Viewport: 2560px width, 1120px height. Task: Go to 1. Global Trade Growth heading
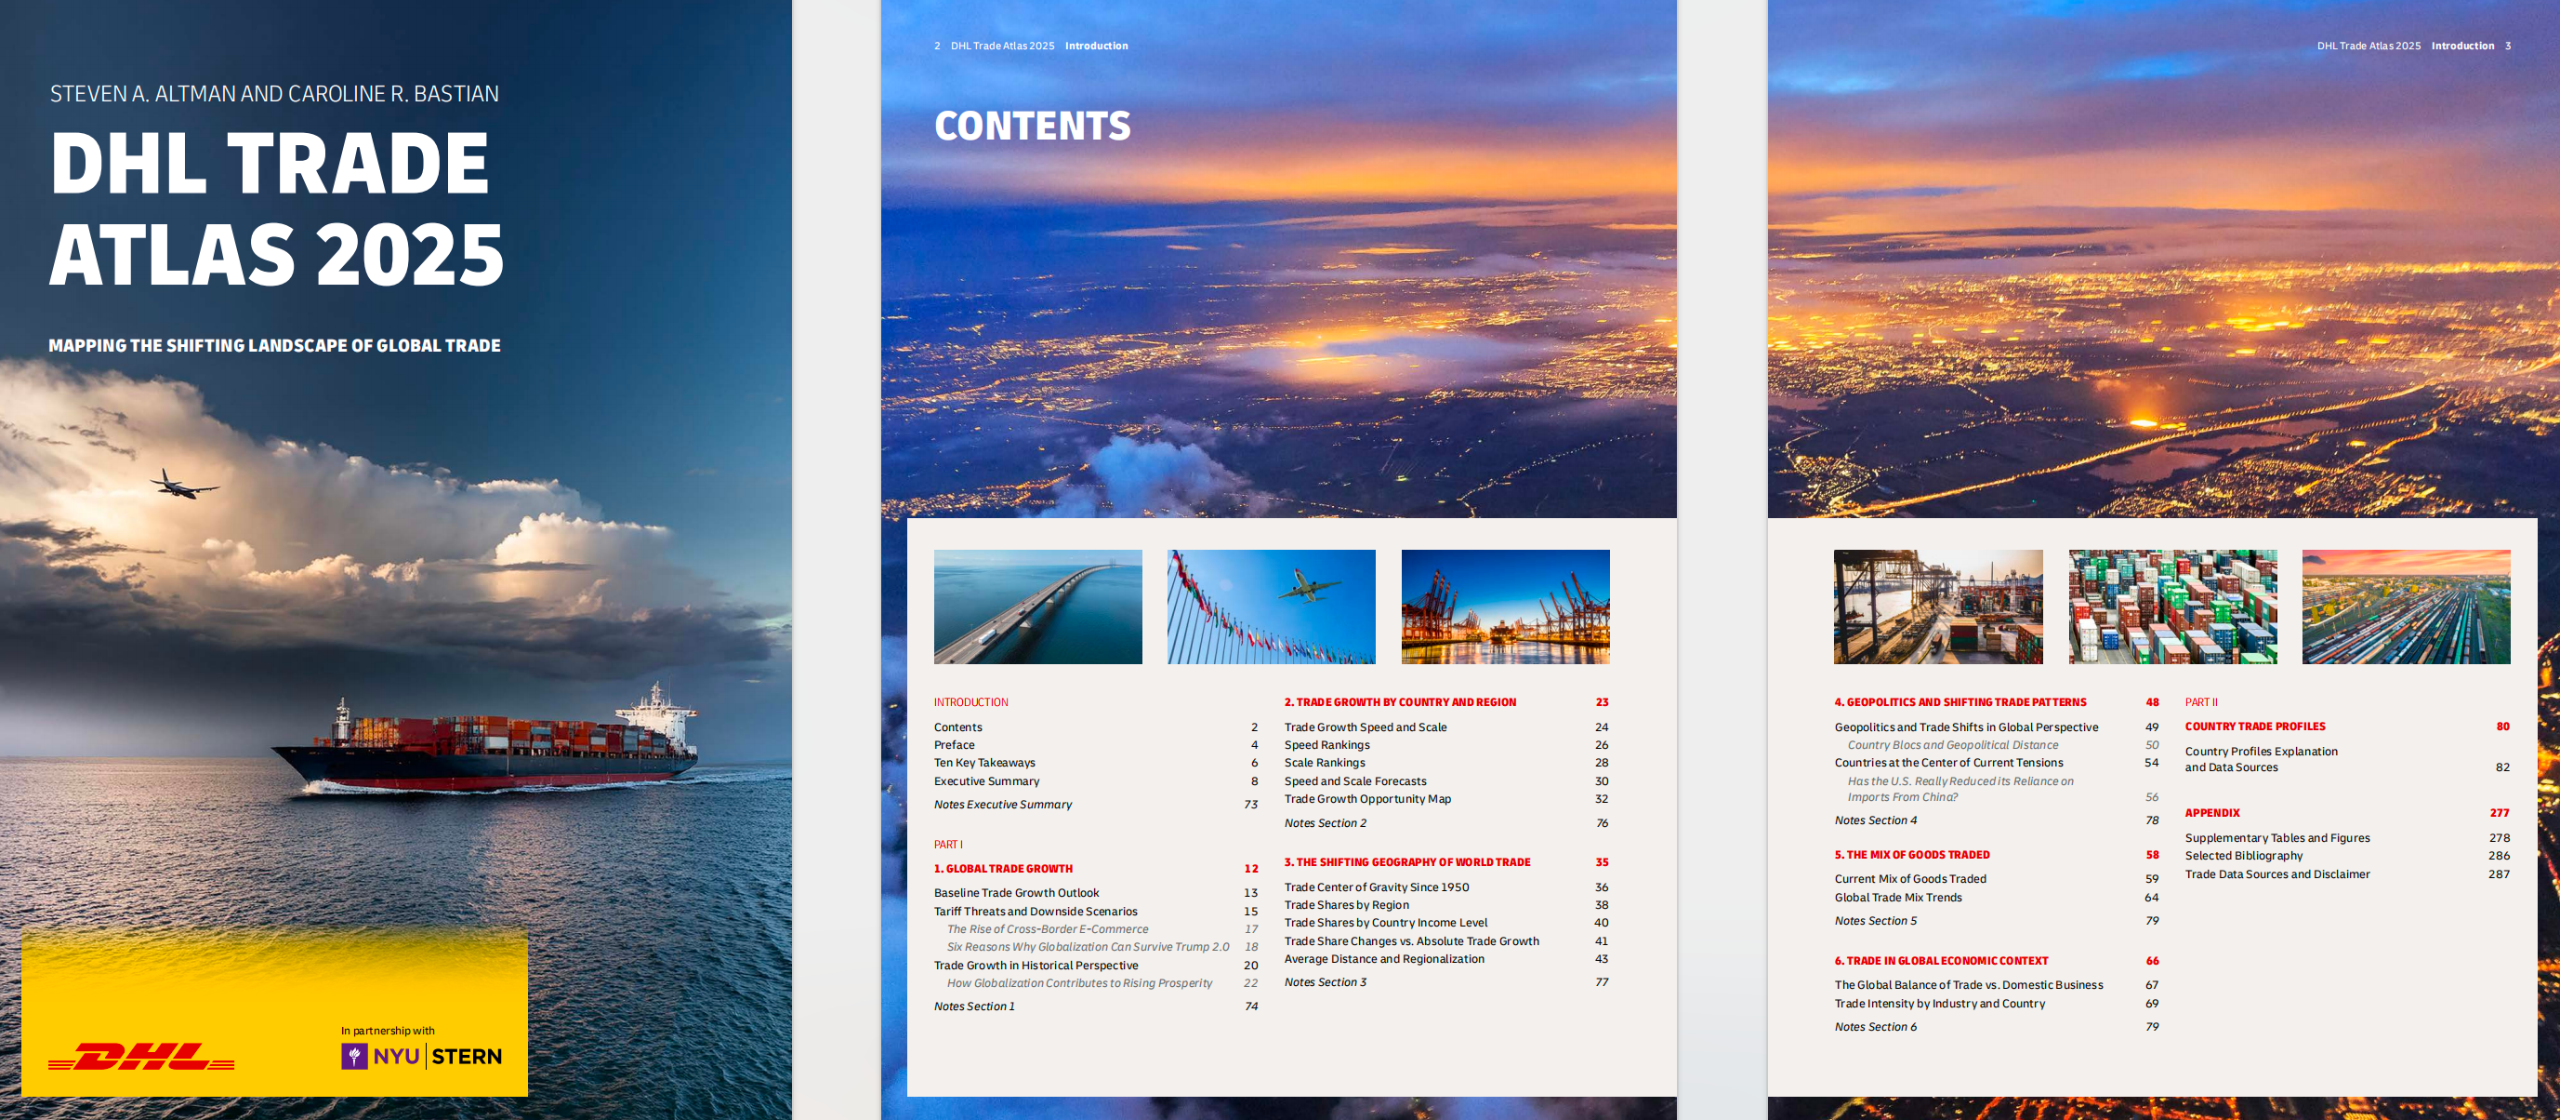coord(1096,869)
